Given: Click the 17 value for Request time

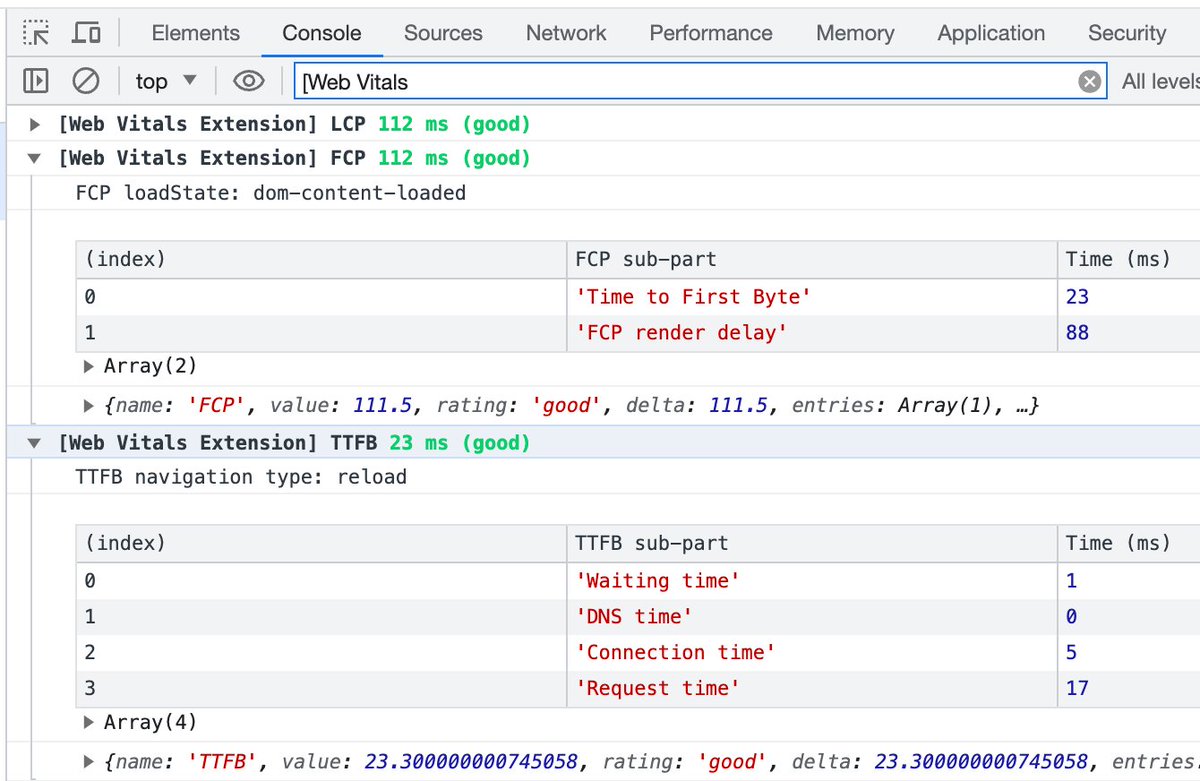Looking at the screenshot, I should (x=1077, y=688).
